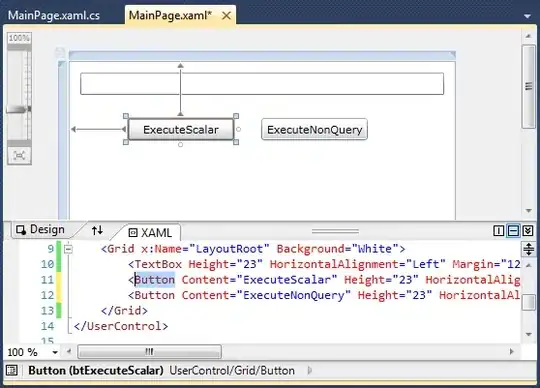Click the designer zoom slider thumb
Viewport: 540px width, 388px height.
(19, 109)
